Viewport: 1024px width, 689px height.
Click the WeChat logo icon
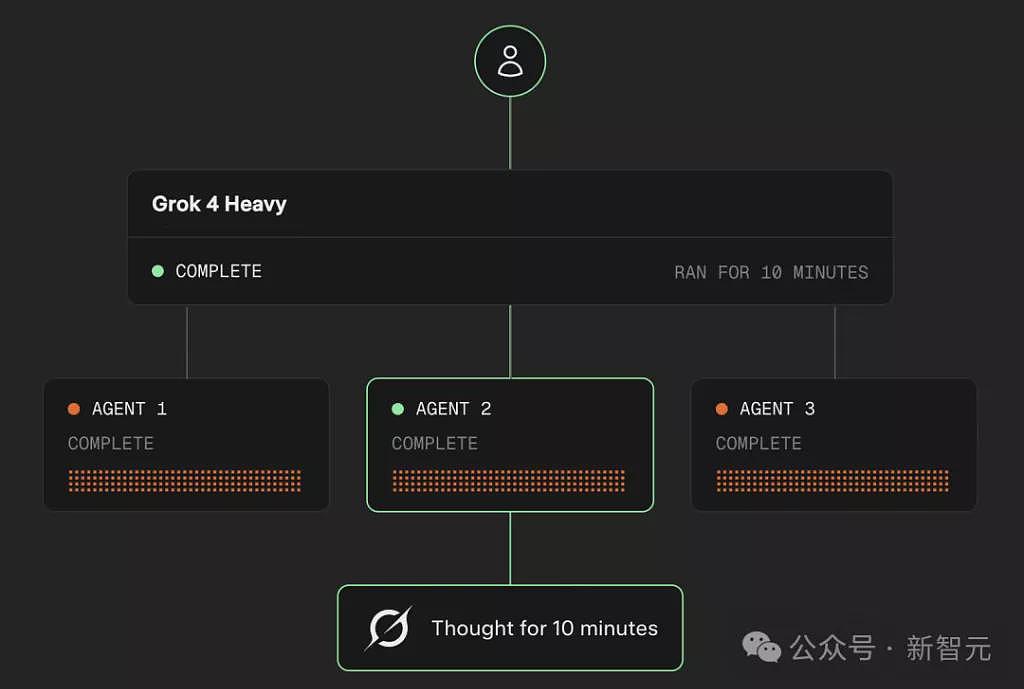tap(761, 647)
